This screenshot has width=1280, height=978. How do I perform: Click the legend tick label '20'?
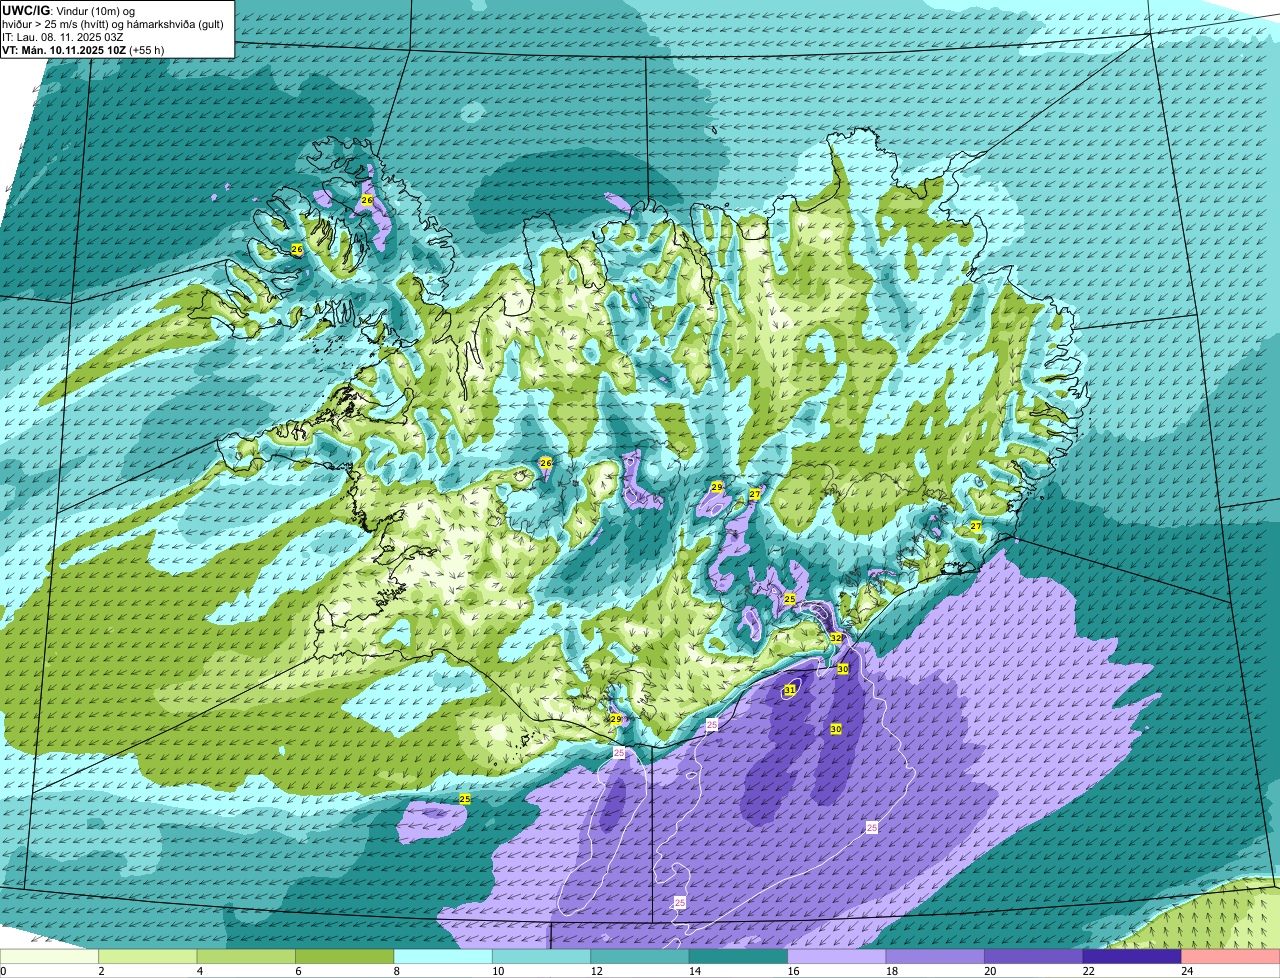tap(989, 971)
